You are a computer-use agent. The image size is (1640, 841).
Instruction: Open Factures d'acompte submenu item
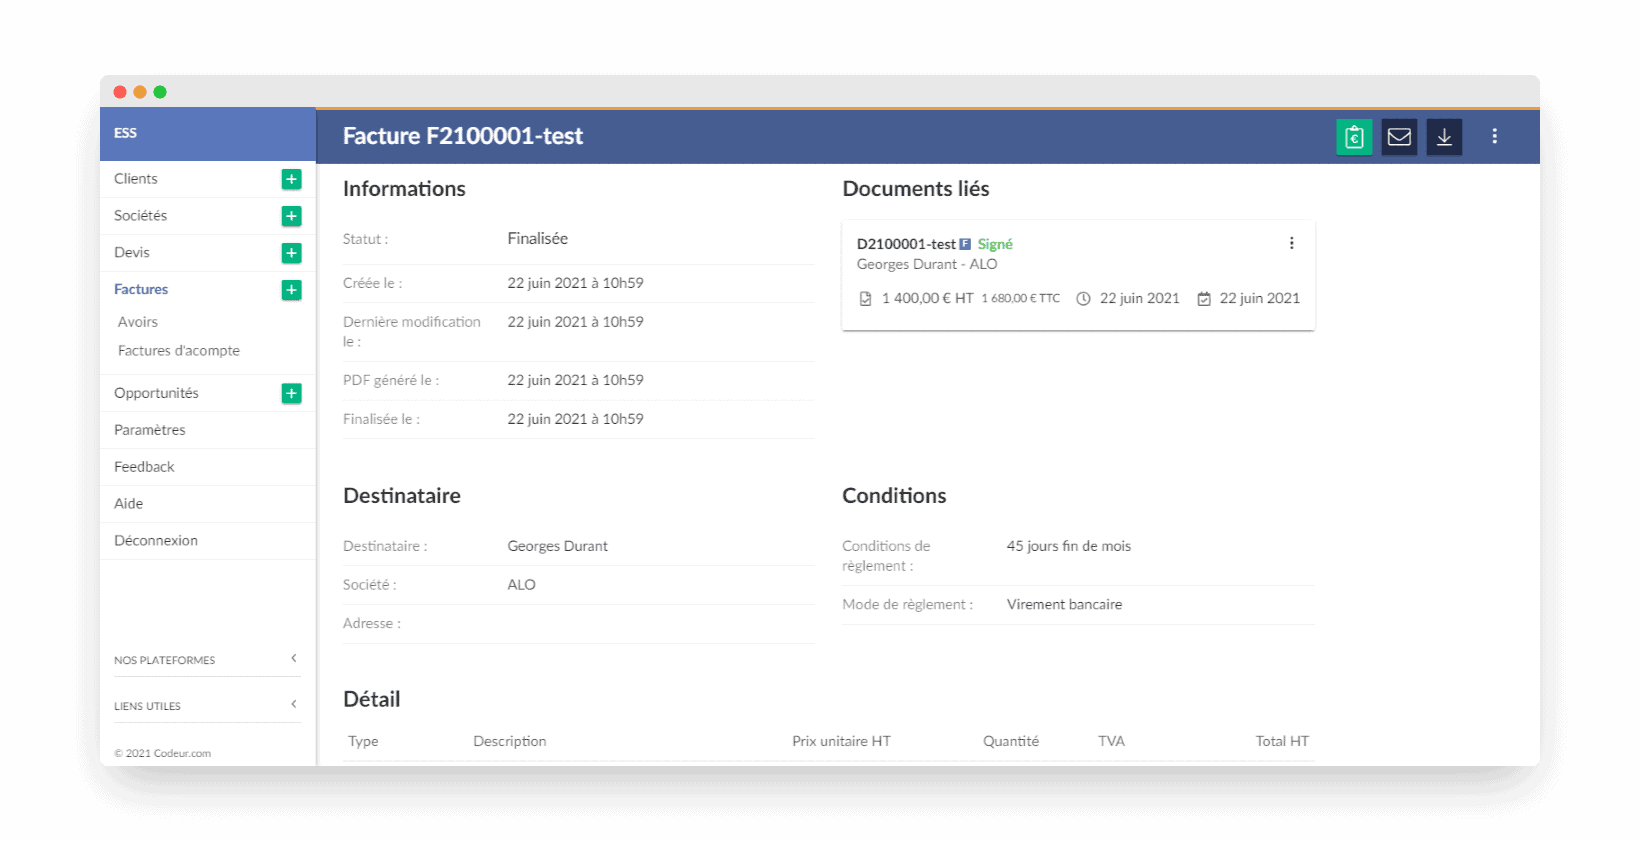coord(179,351)
